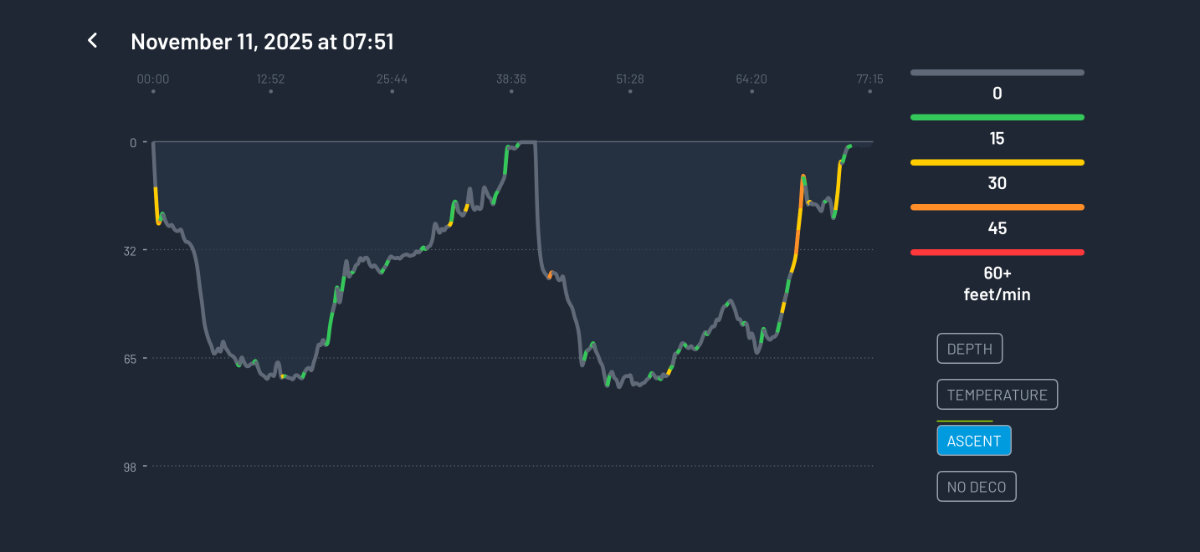
Task: Click the 12:52 time axis marker
Action: tap(270, 79)
